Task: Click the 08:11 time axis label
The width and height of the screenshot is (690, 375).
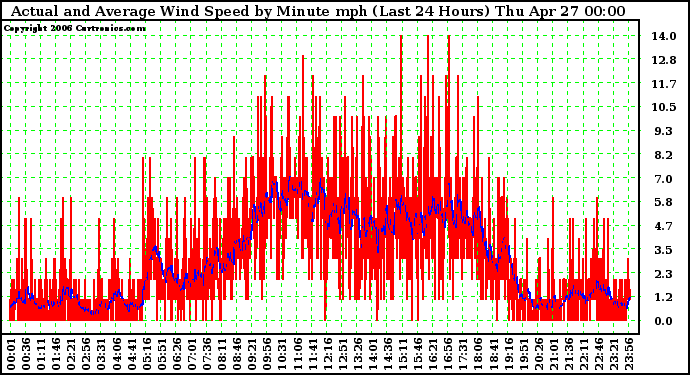Action: pos(221,354)
